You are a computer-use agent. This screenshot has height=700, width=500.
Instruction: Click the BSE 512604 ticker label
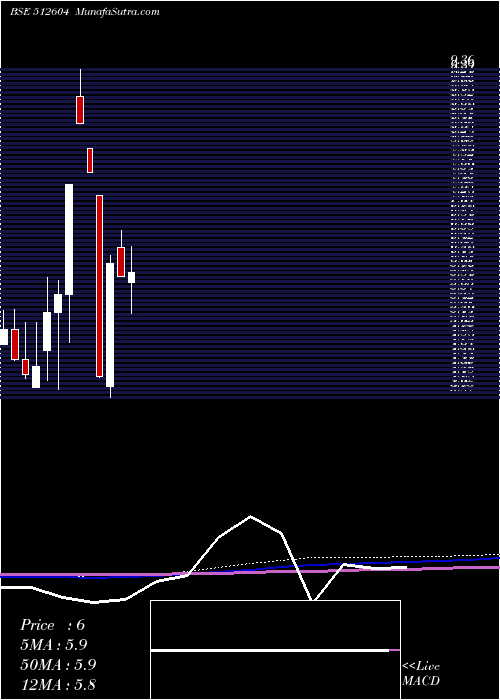(39, 12)
